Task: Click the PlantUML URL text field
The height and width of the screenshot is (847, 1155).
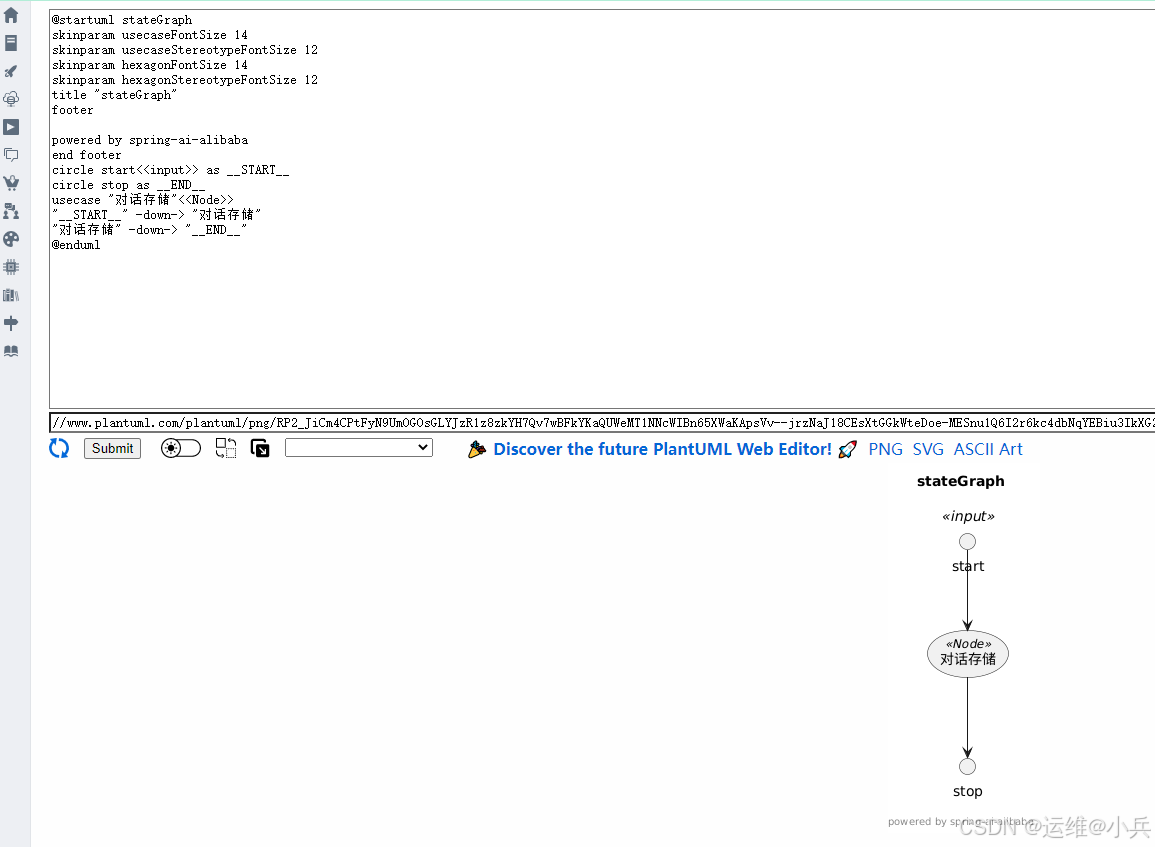Action: [x=602, y=423]
